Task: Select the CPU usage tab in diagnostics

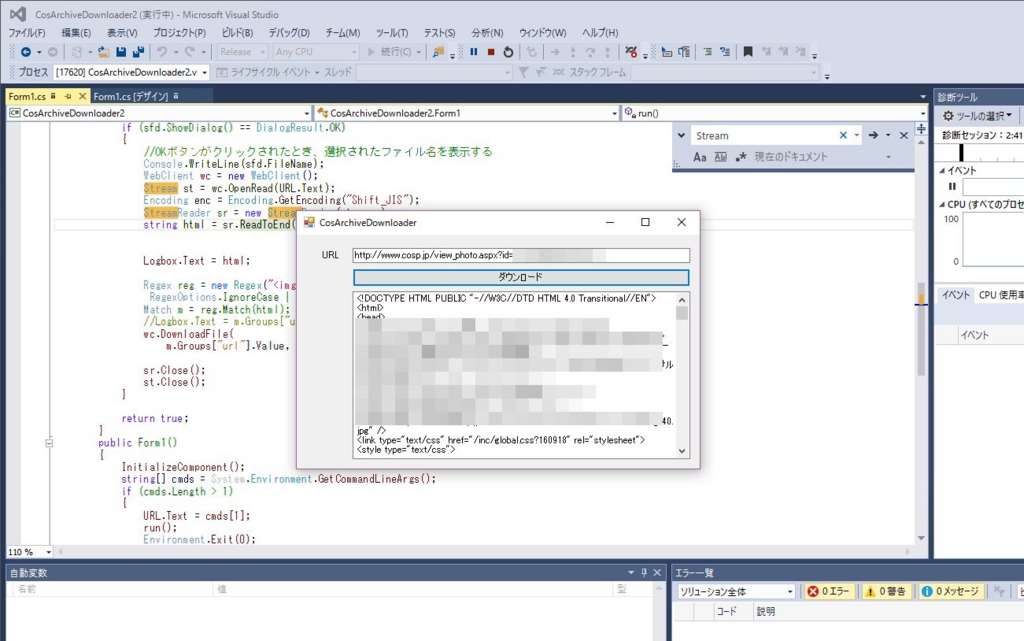Action: tap(1000, 295)
